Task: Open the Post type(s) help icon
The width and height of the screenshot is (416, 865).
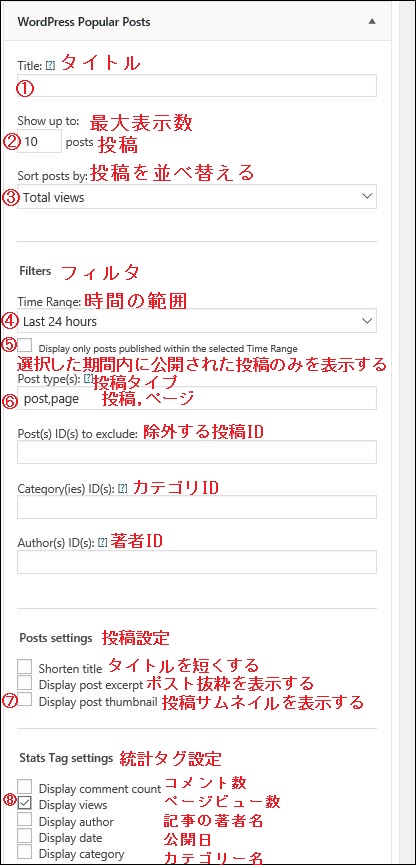Action: [x=88, y=379]
